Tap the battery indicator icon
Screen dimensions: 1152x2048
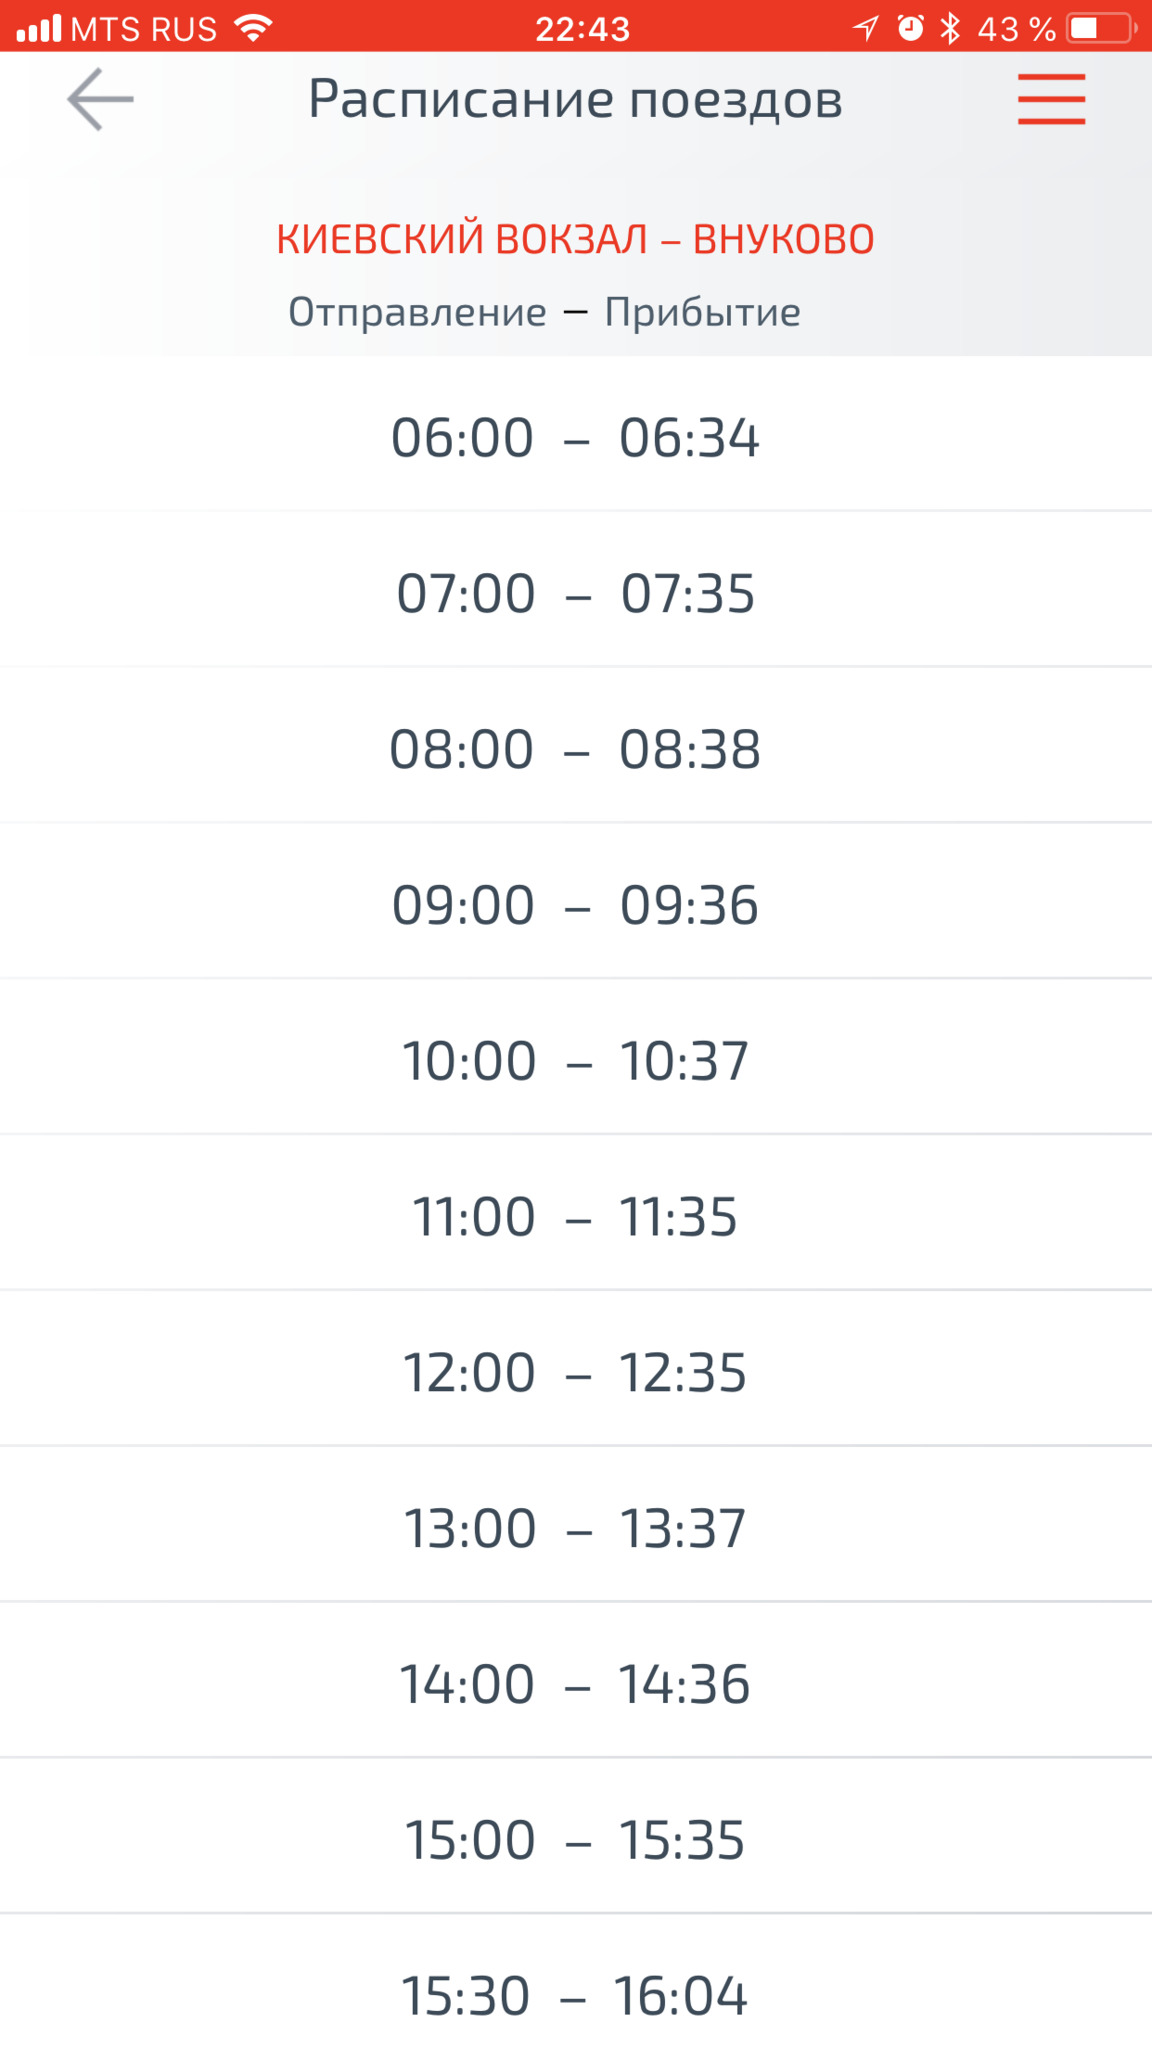(1101, 28)
